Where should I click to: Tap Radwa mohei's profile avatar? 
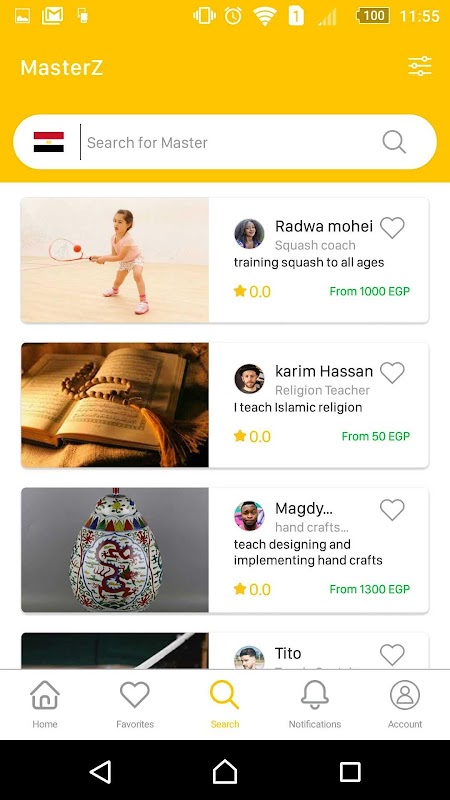click(249, 234)
